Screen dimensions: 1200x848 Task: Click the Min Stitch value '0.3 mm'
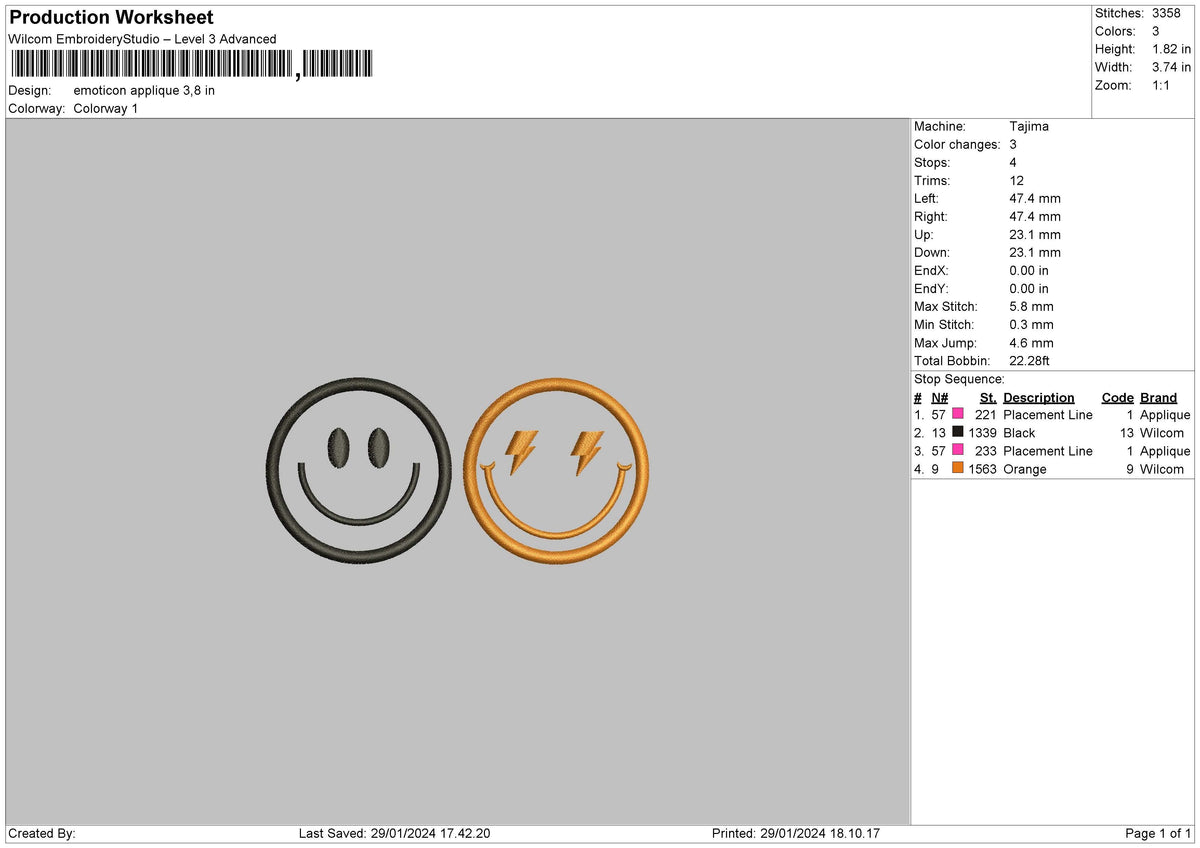(1031, 324)
